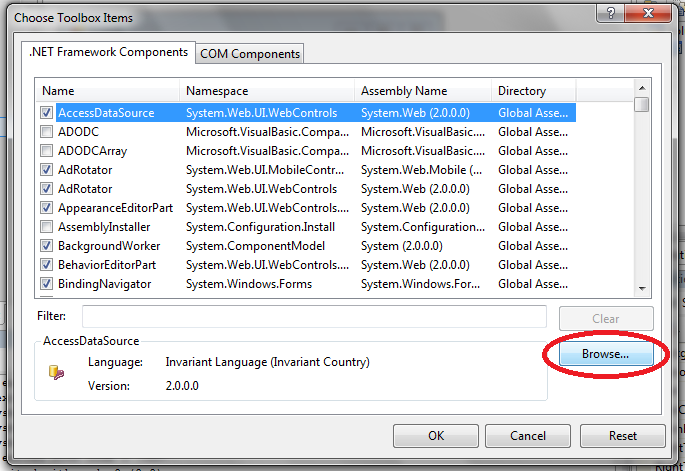This screenshot has width=685, height=471.
Task: Click the System.ComponentModel namespace cell
Action: pos(255,246)
